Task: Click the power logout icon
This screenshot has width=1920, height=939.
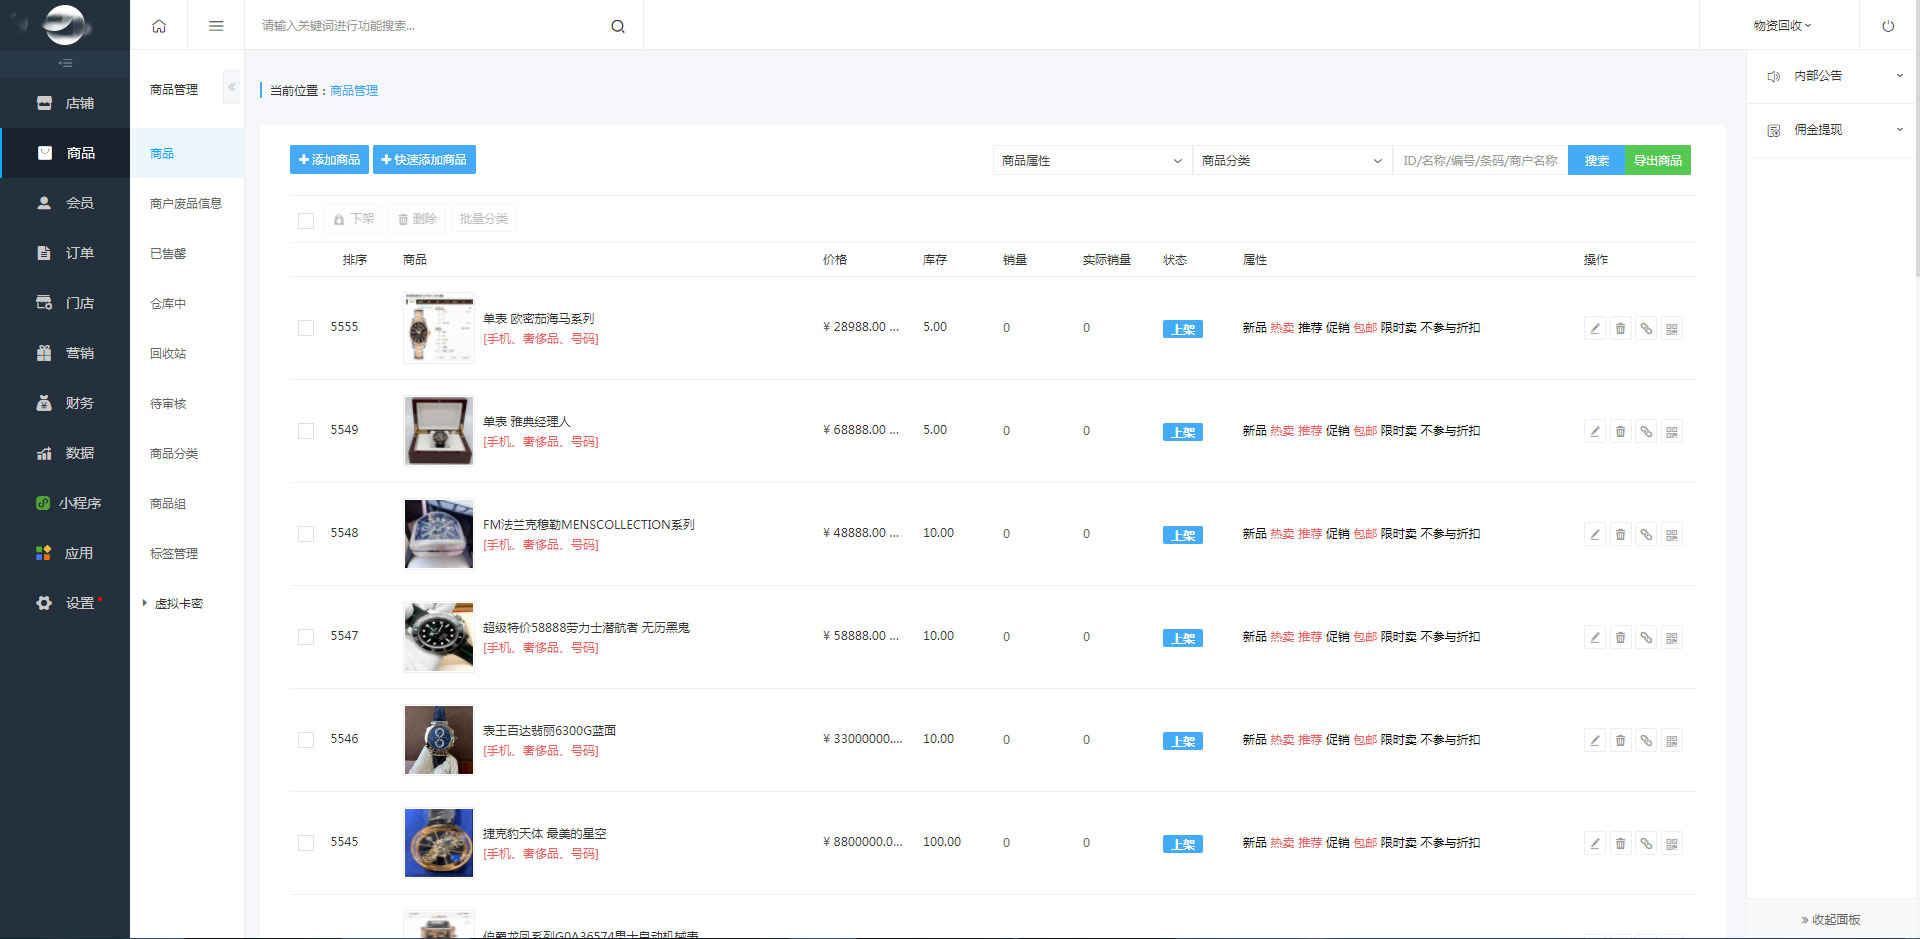Action: pos(1888,26)
